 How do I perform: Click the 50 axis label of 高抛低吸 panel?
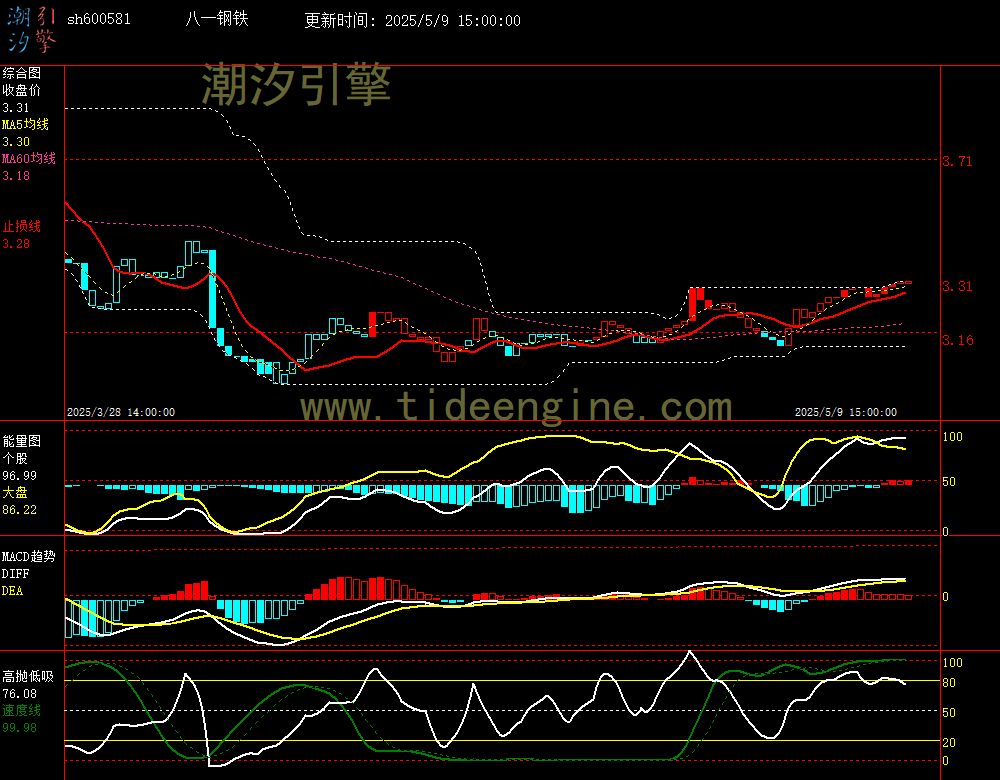click(x=949, y=713)
